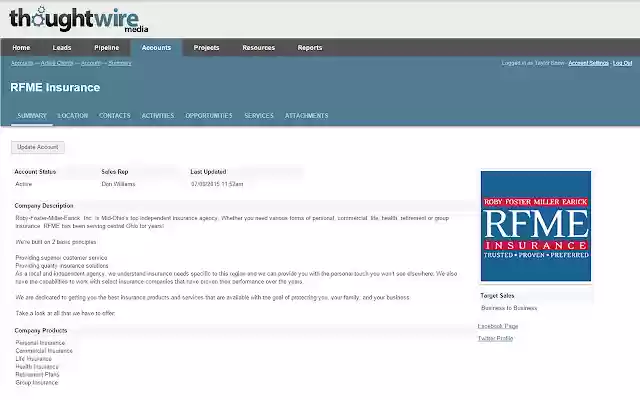Select the SUMMARY tab

(32, 116)
